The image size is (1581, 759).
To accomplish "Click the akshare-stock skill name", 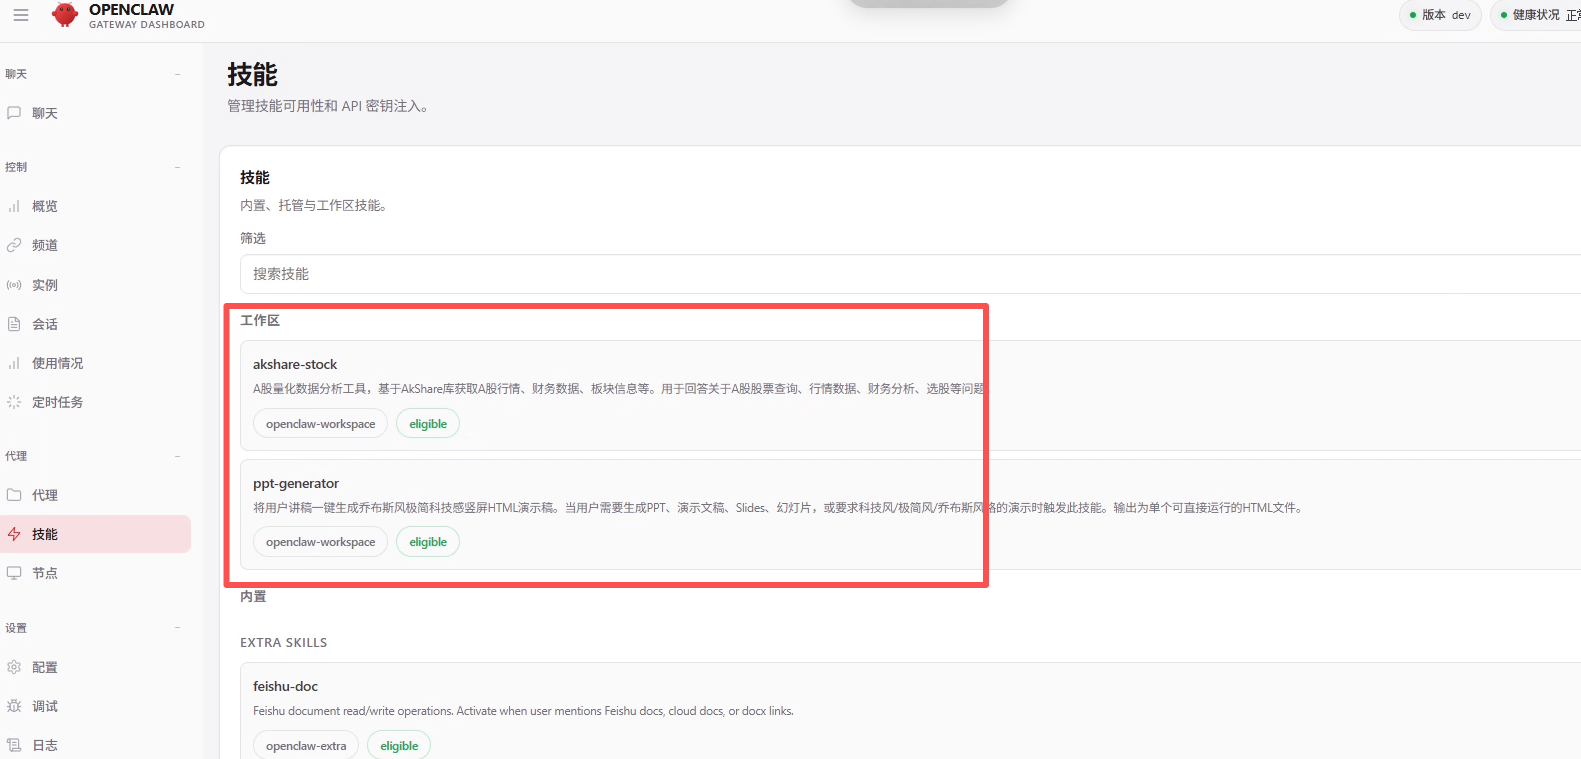I will pyautogui.click(x=295, y=364).
